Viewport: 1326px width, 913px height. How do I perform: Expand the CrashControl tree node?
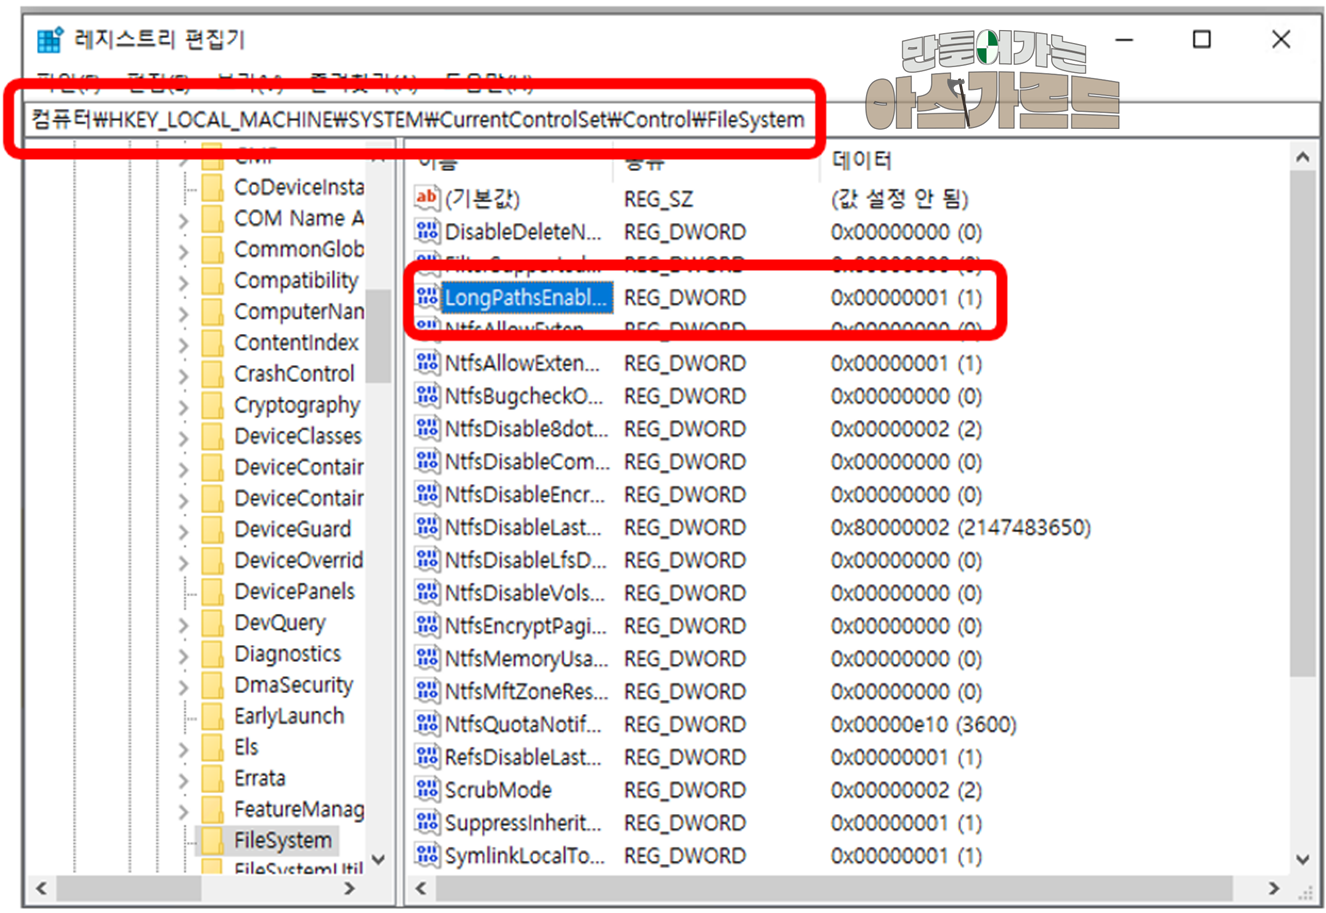183,375
